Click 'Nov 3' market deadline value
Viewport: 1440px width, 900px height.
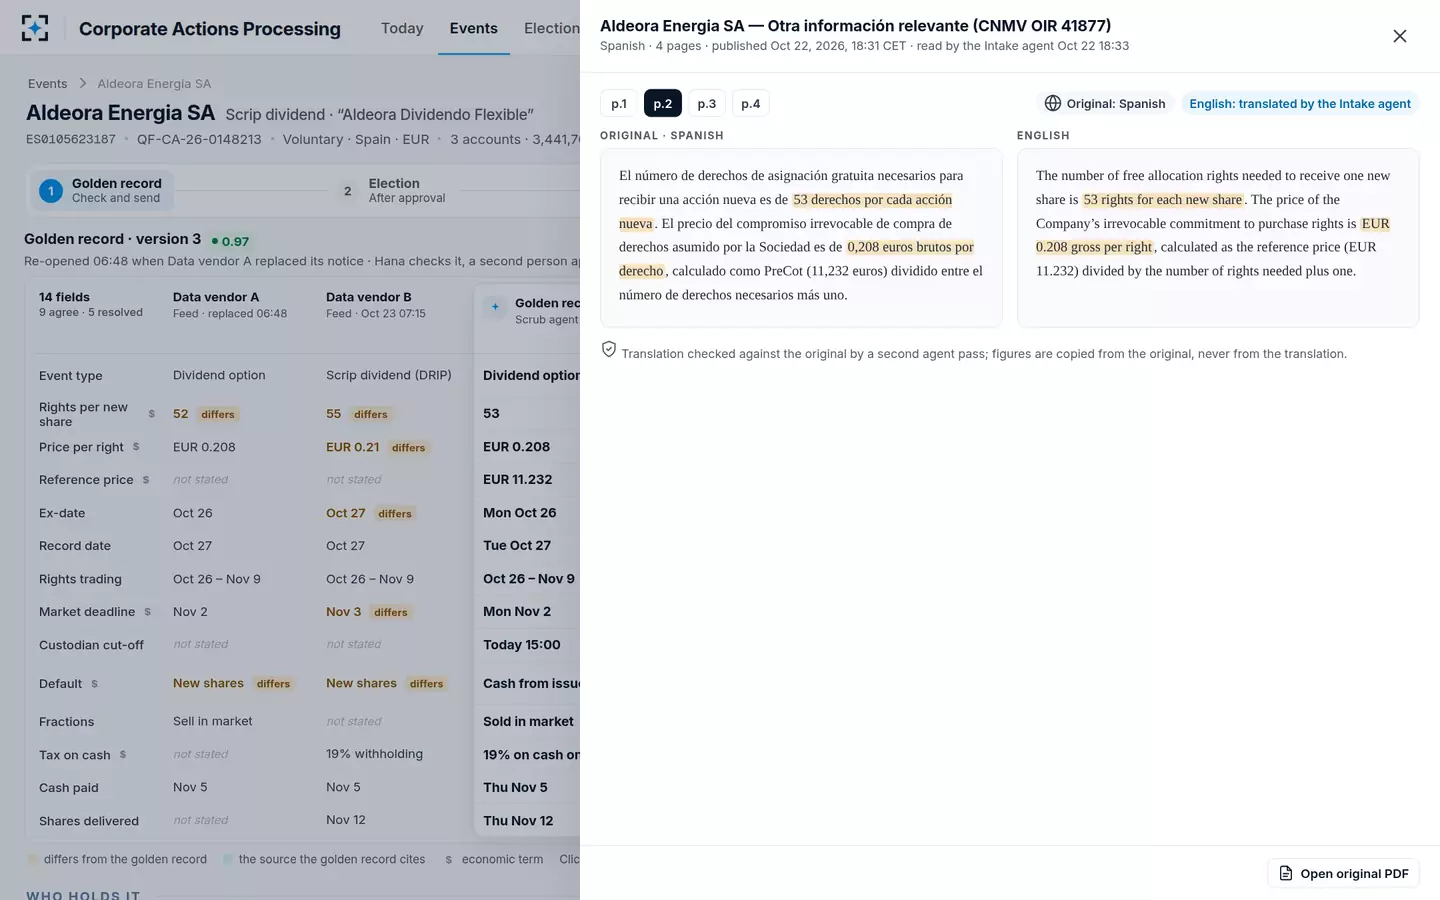click(x=343, y=612)
